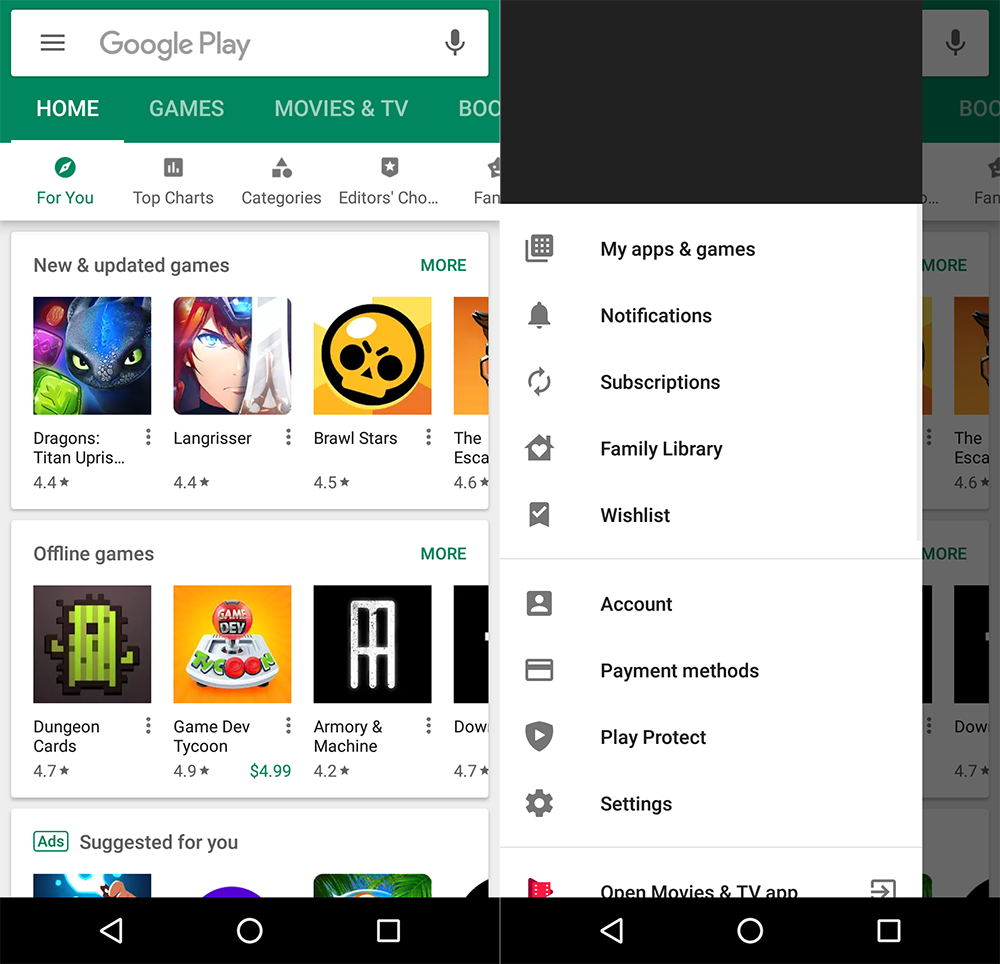1000x964 pixels.
Task: Open the hamburger menu in the left screen
Action: (52, 43)
